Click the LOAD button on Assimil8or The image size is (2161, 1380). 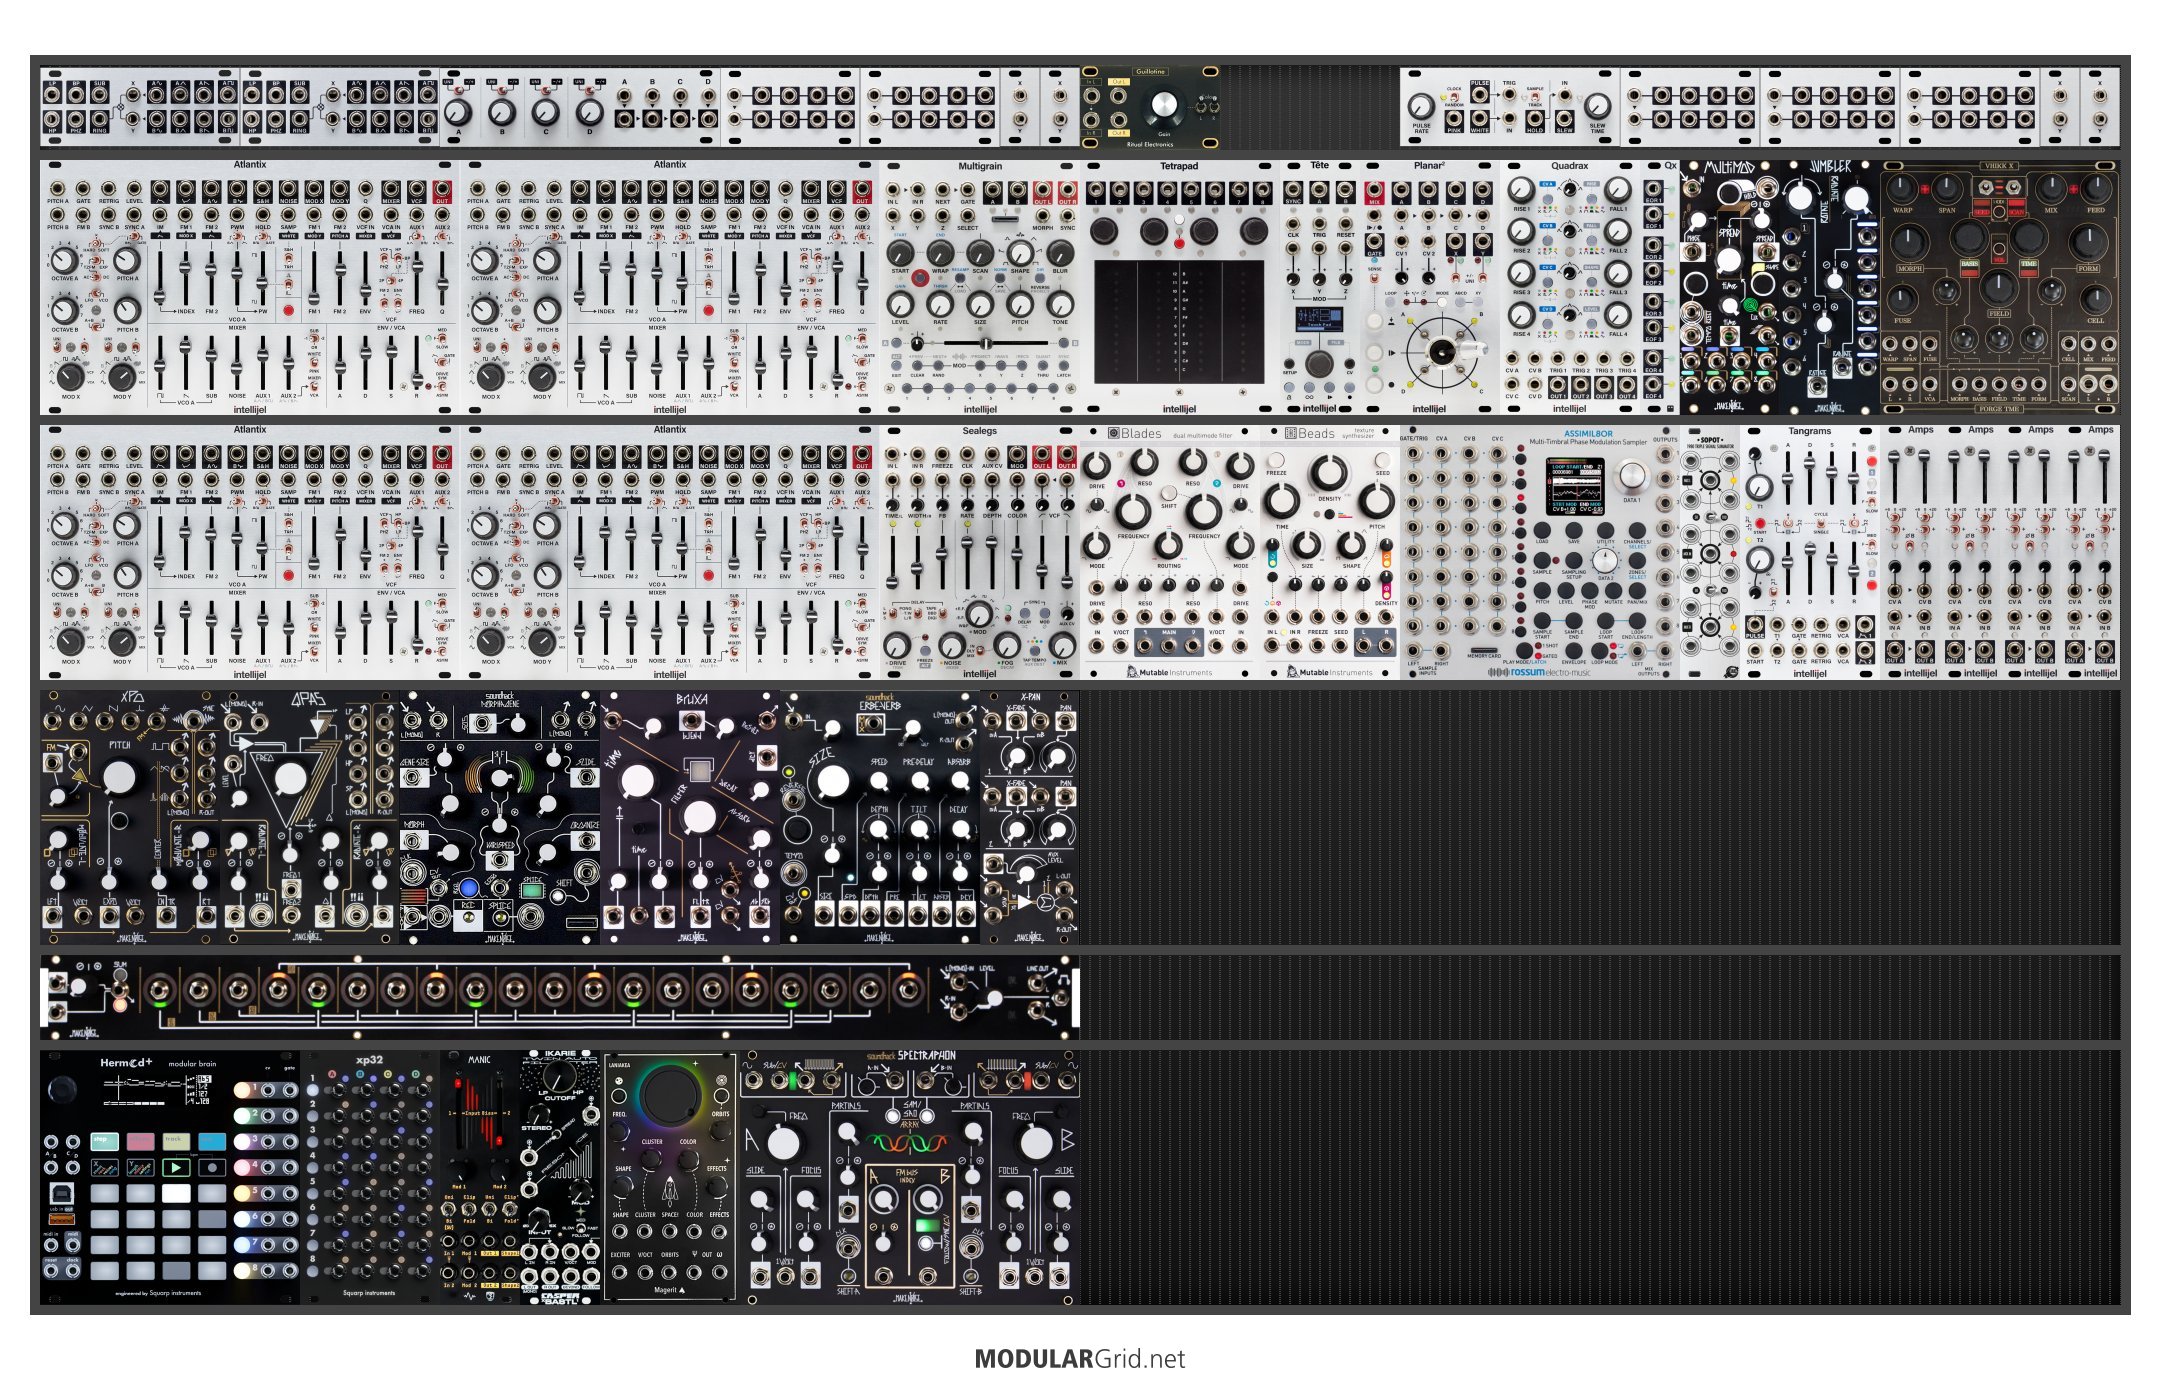coord(1542,531)
